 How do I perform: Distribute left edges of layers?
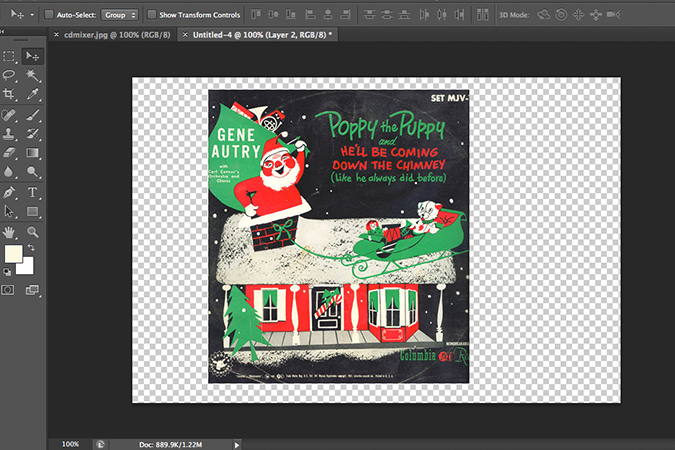pos(424,15)
